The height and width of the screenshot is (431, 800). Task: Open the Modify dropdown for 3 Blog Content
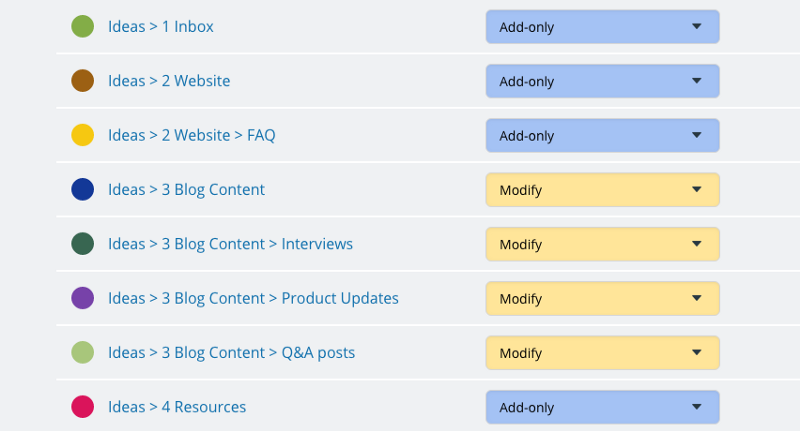tap(603, 190)
